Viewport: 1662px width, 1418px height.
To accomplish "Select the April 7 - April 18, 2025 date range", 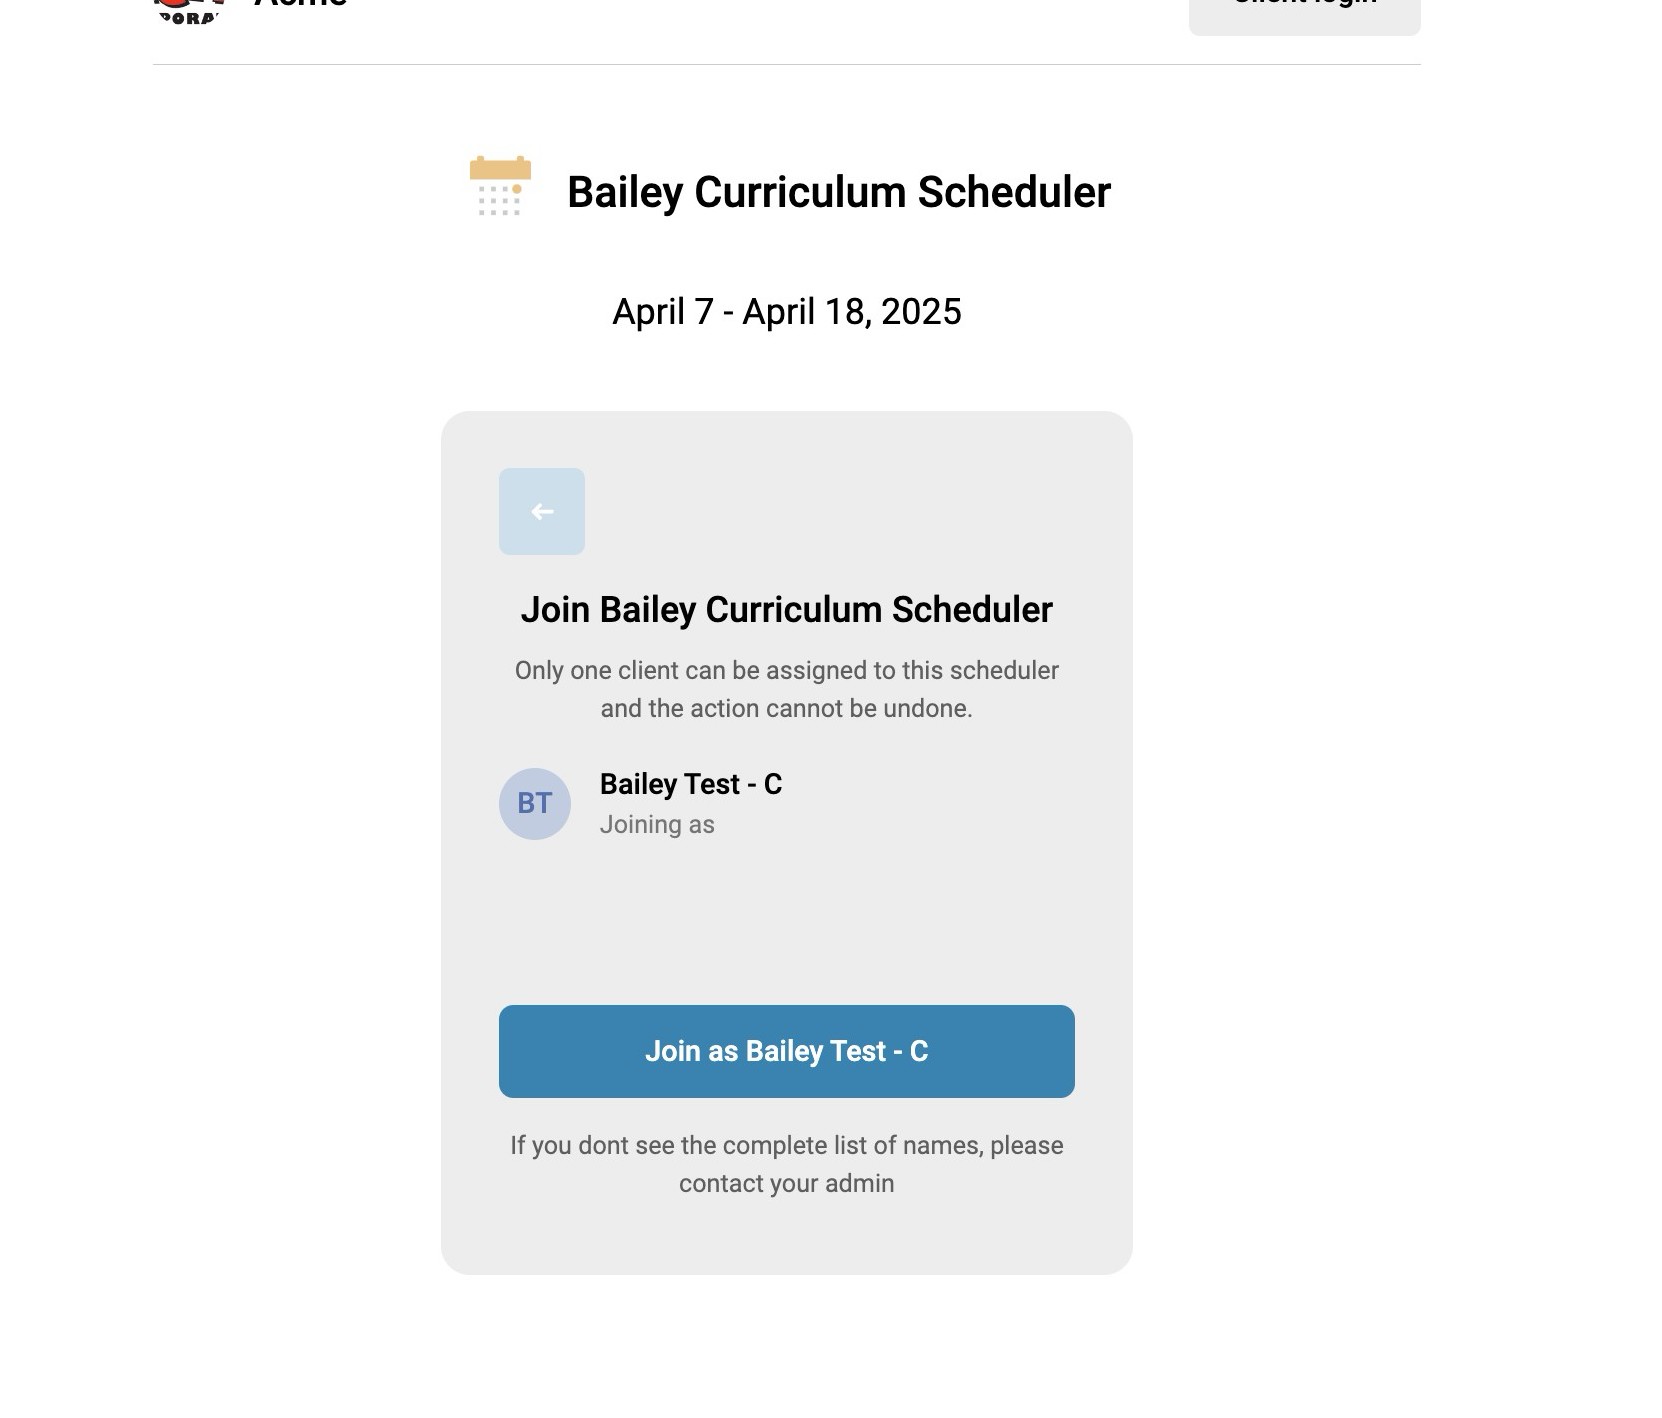I will pyautogui.click(x=787, y=312).
